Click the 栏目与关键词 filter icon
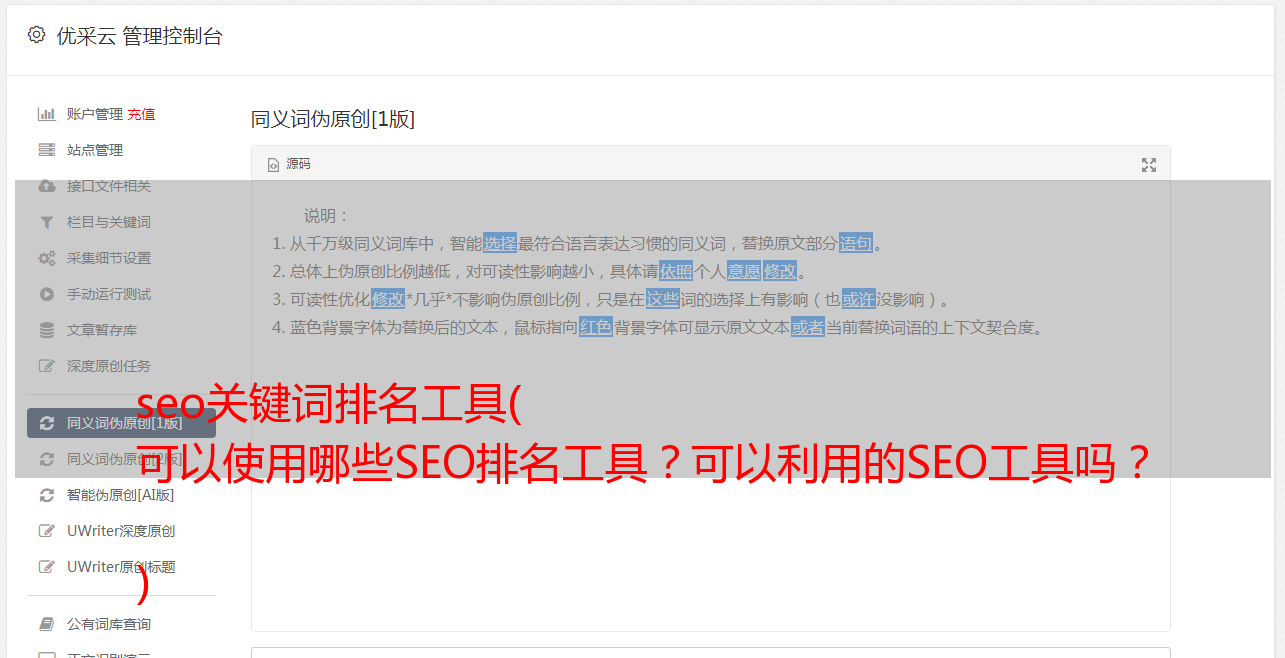1285x658 pixels. pyautogui.click(x=46, y=222)
